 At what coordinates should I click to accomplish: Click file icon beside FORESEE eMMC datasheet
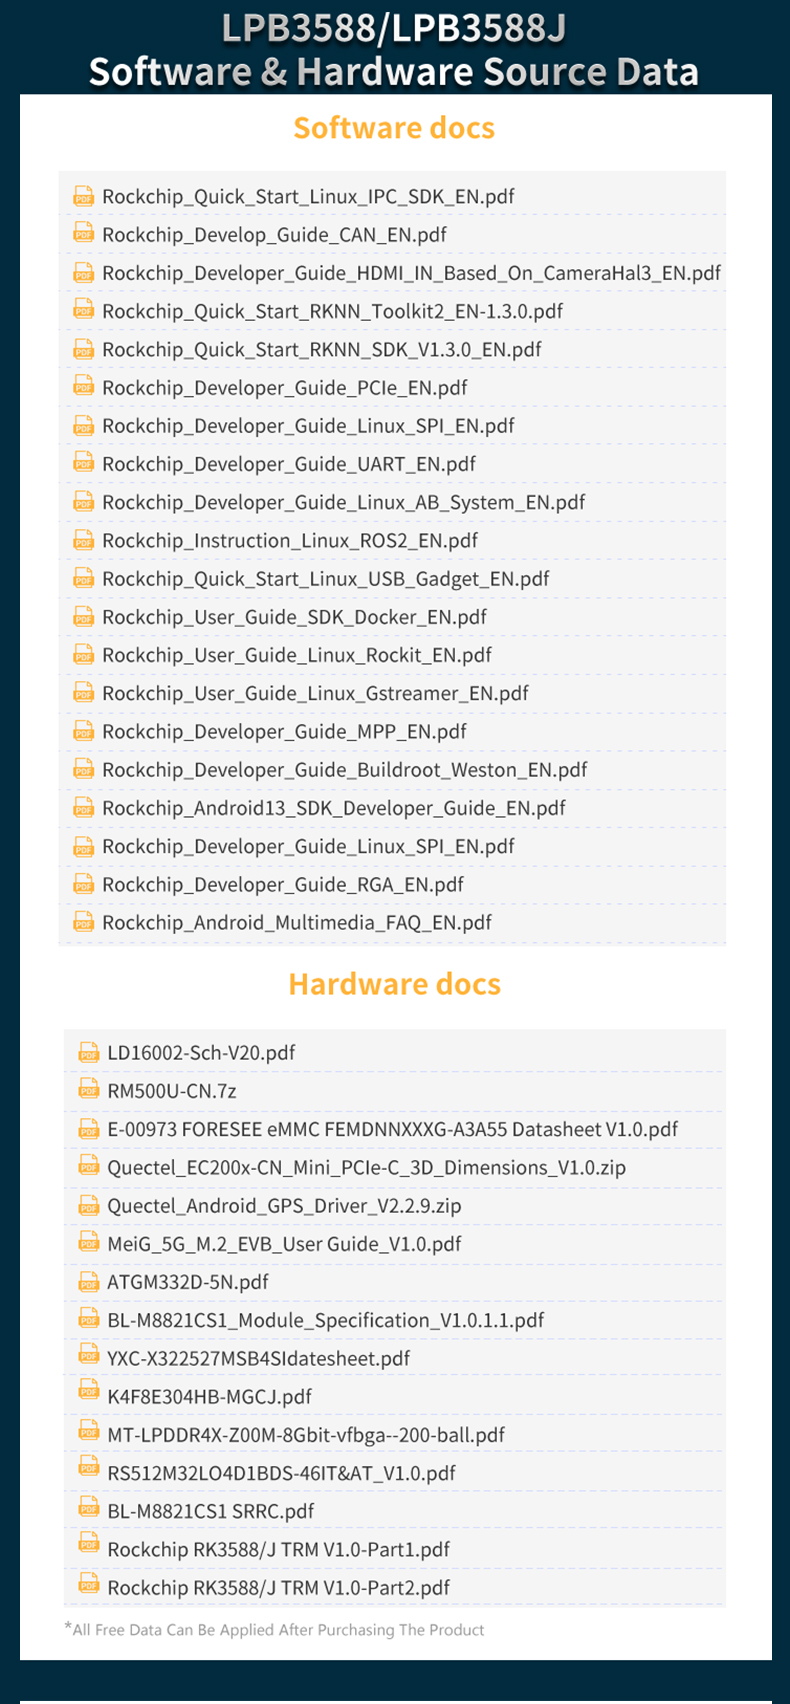pos(88,1129)
